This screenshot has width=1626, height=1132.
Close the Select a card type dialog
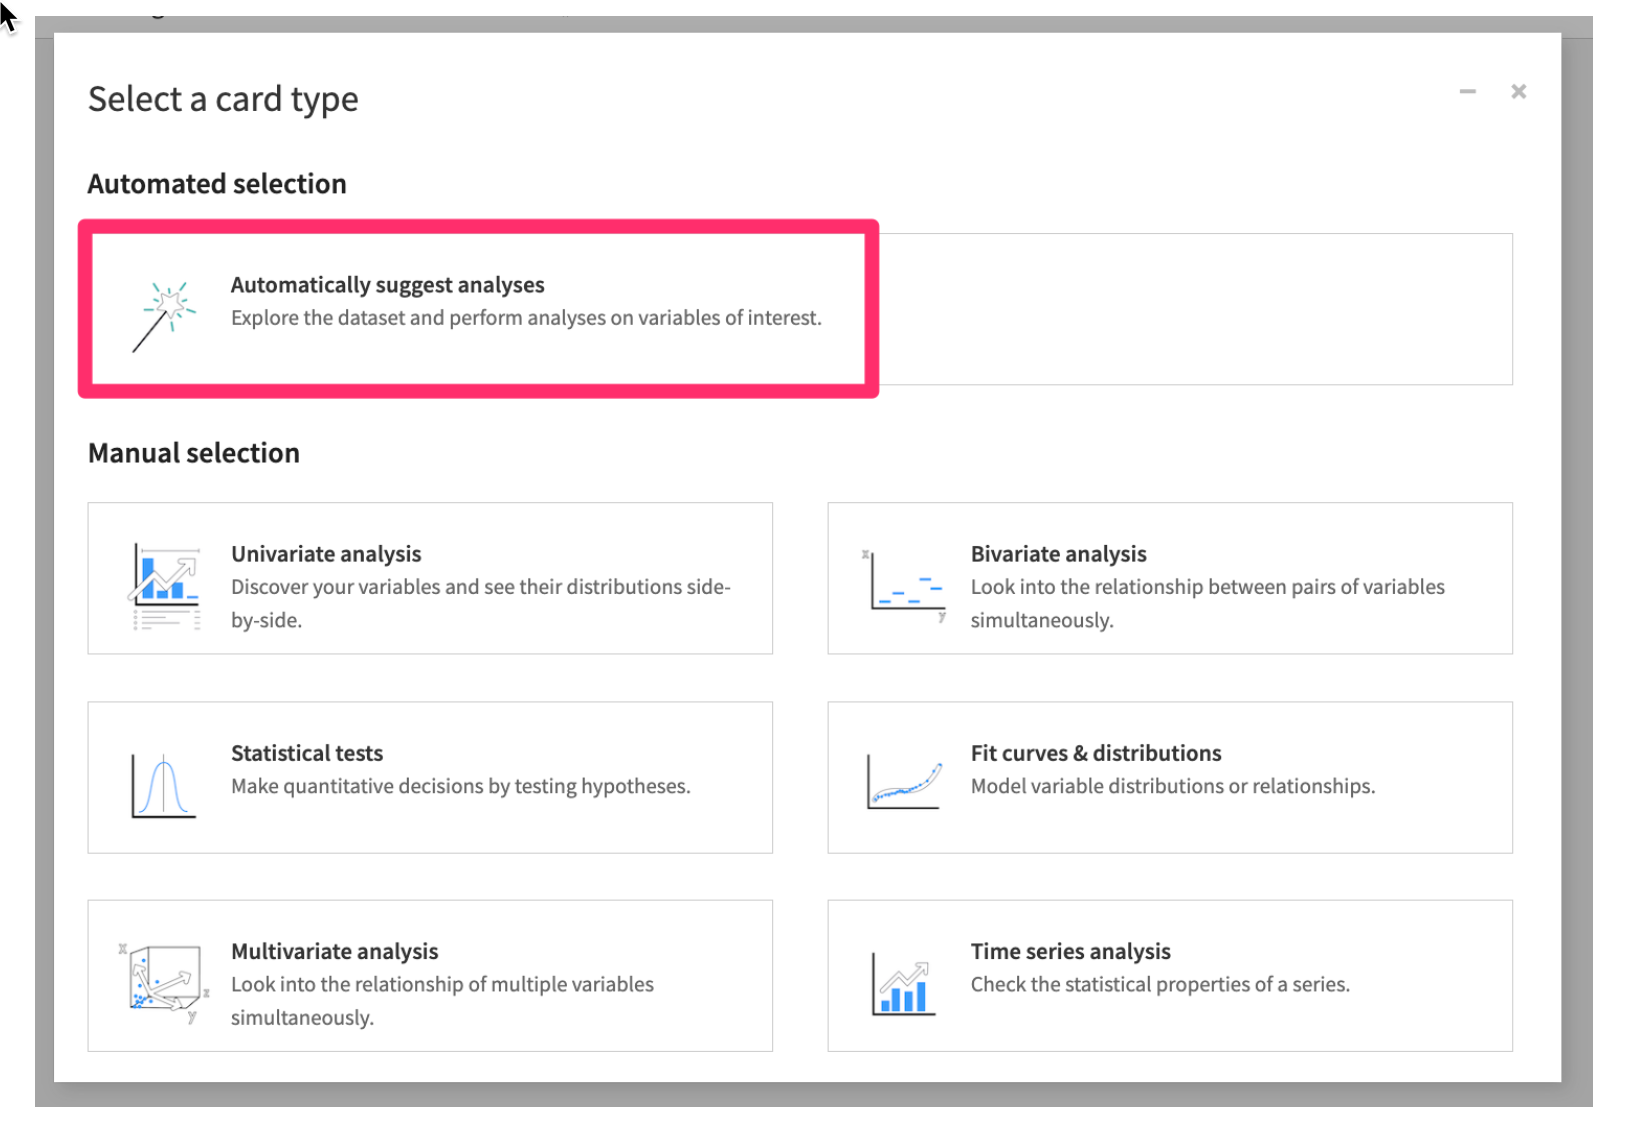click(1518, 92)
